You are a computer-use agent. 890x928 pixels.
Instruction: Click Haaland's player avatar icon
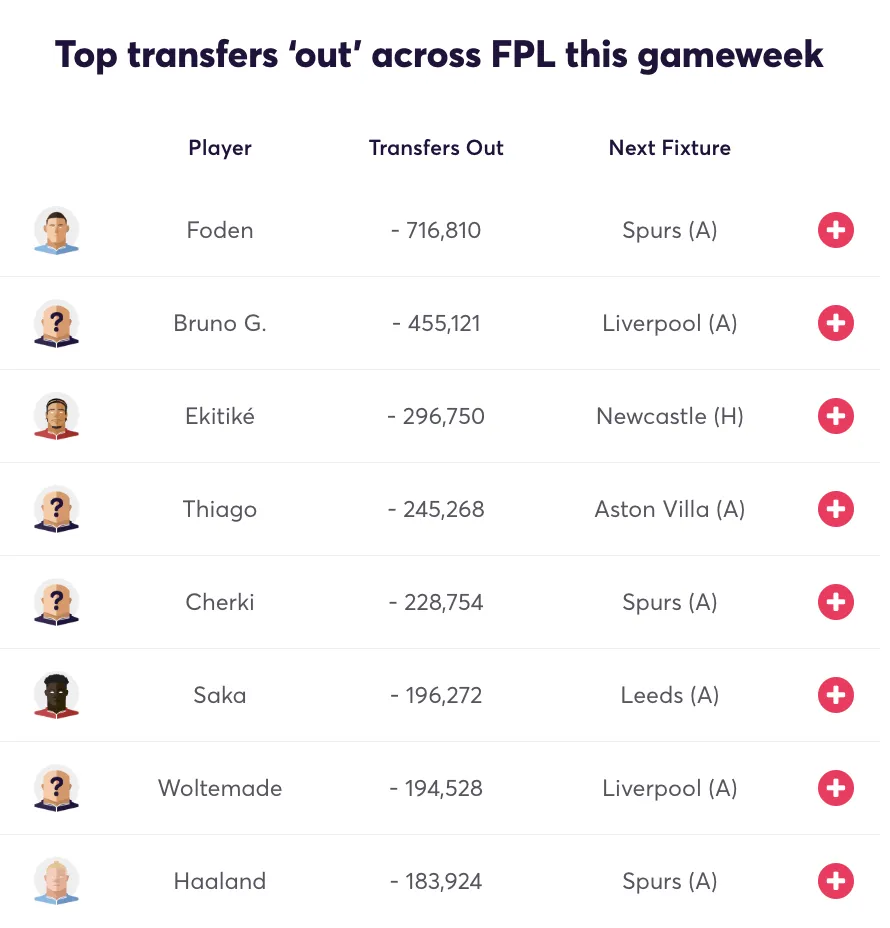click(56, 881)
